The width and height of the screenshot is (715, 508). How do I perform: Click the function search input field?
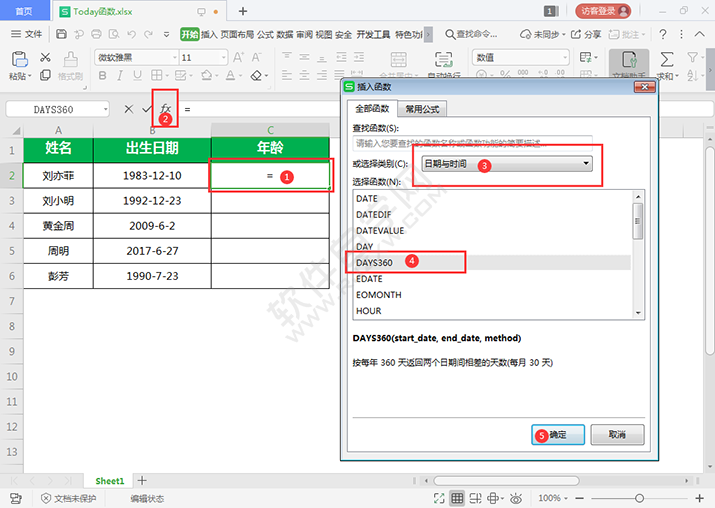click(x=472, y=143)
